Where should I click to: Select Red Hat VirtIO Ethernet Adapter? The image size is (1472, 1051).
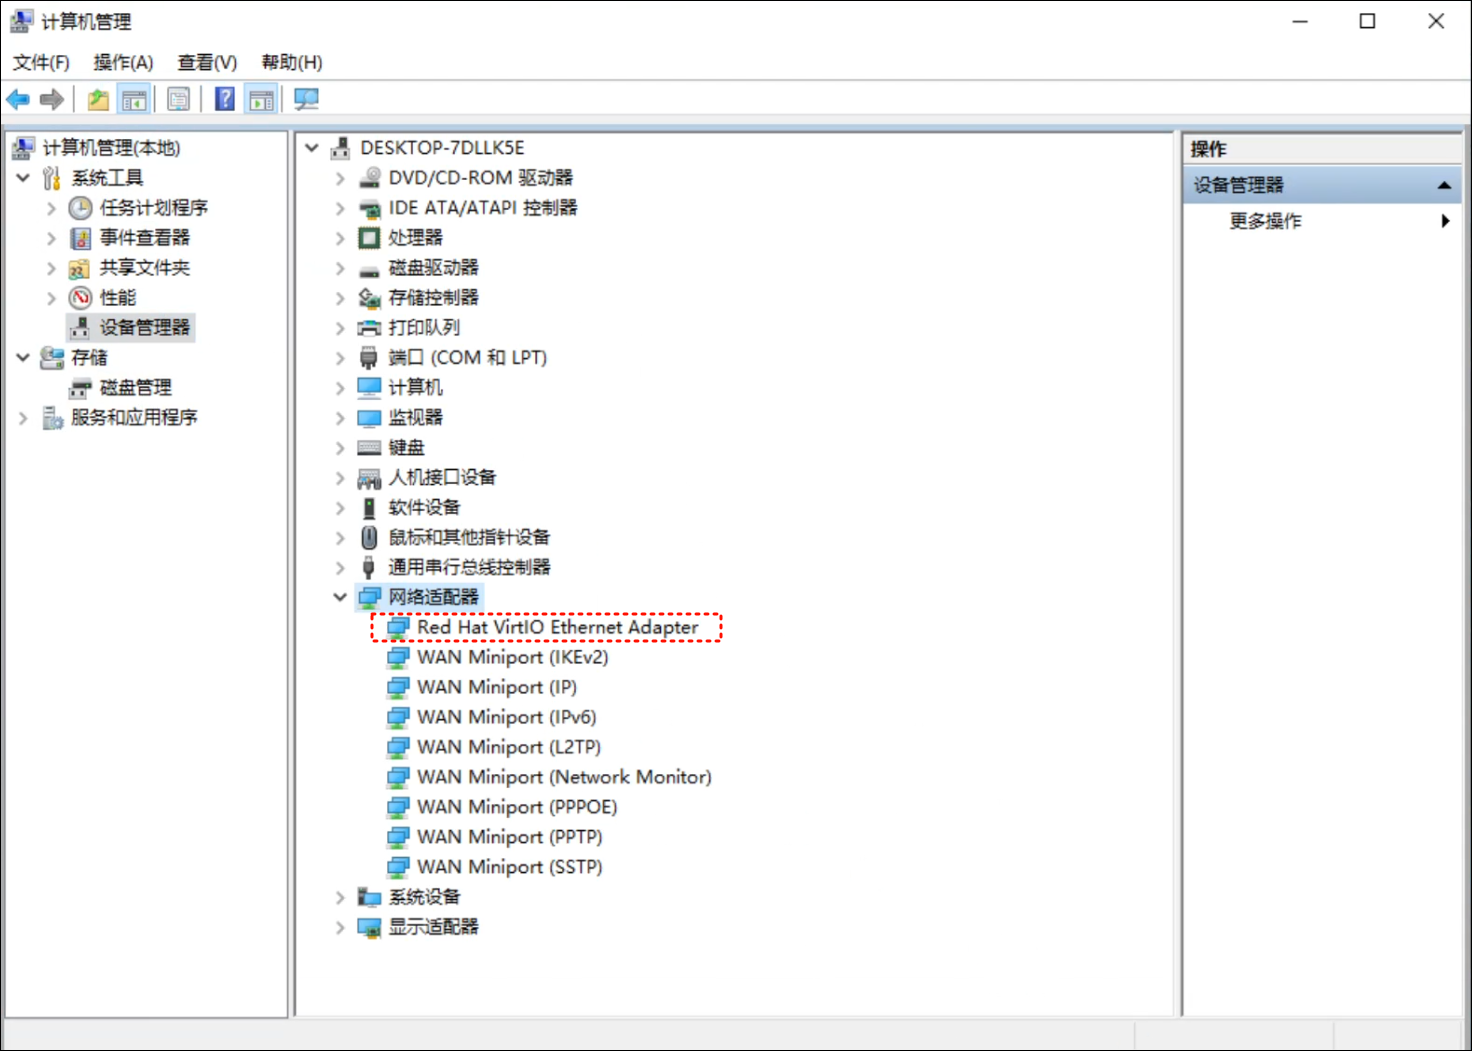click(x=557, y=627)
